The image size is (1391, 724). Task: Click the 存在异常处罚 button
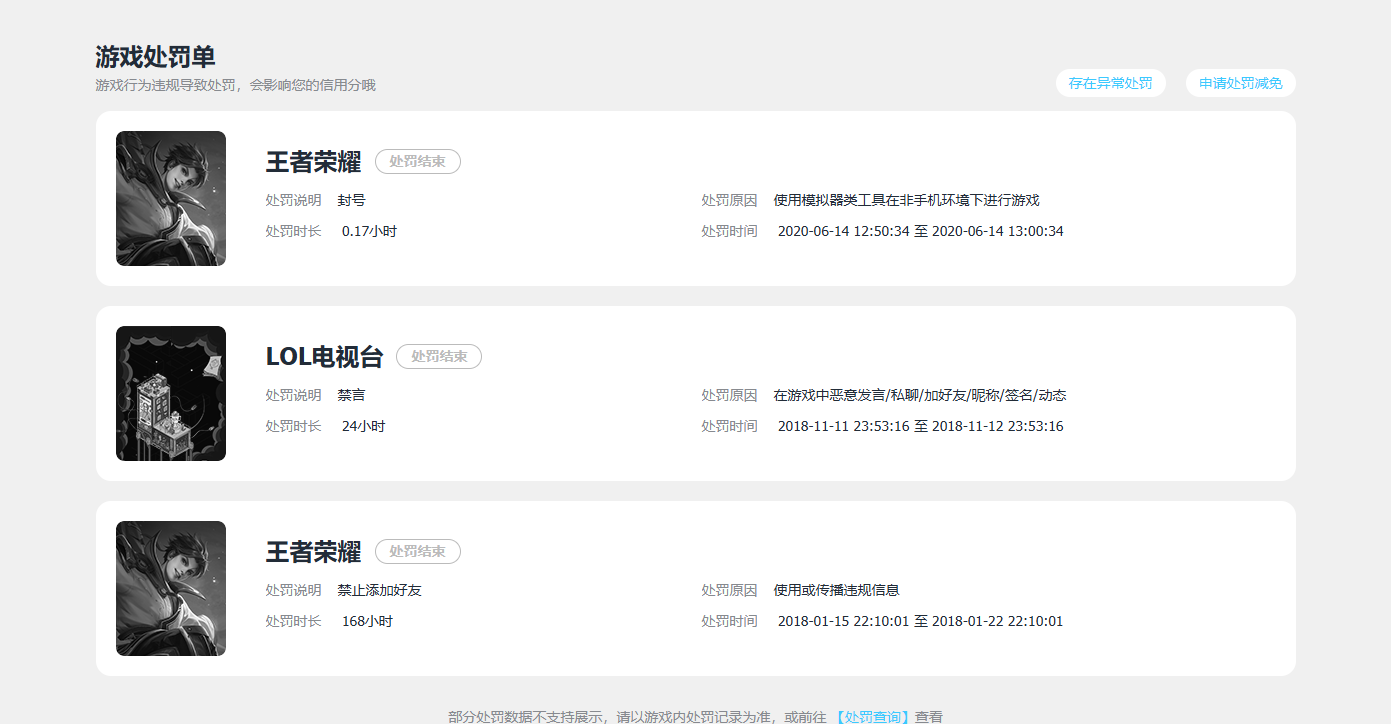(1110, 83)
